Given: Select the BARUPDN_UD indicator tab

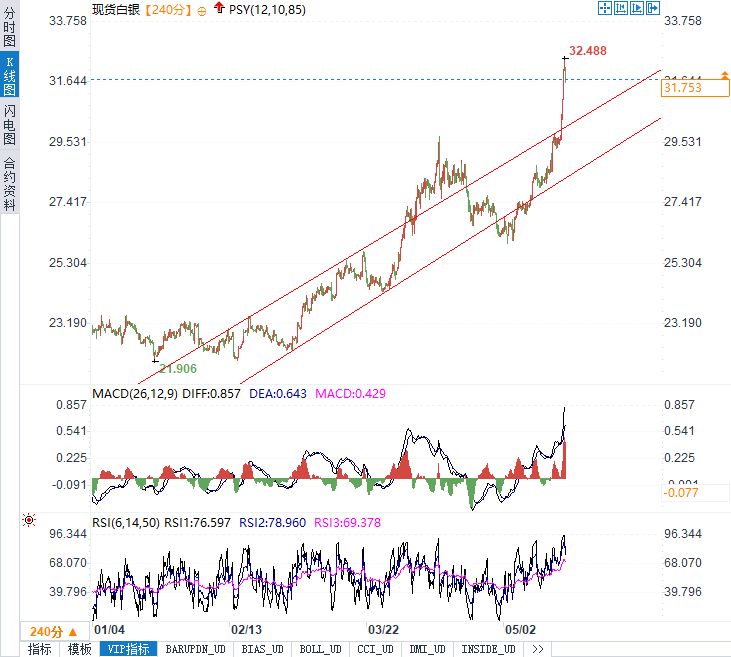Looking at the screenshot, I should coord(195,649).
